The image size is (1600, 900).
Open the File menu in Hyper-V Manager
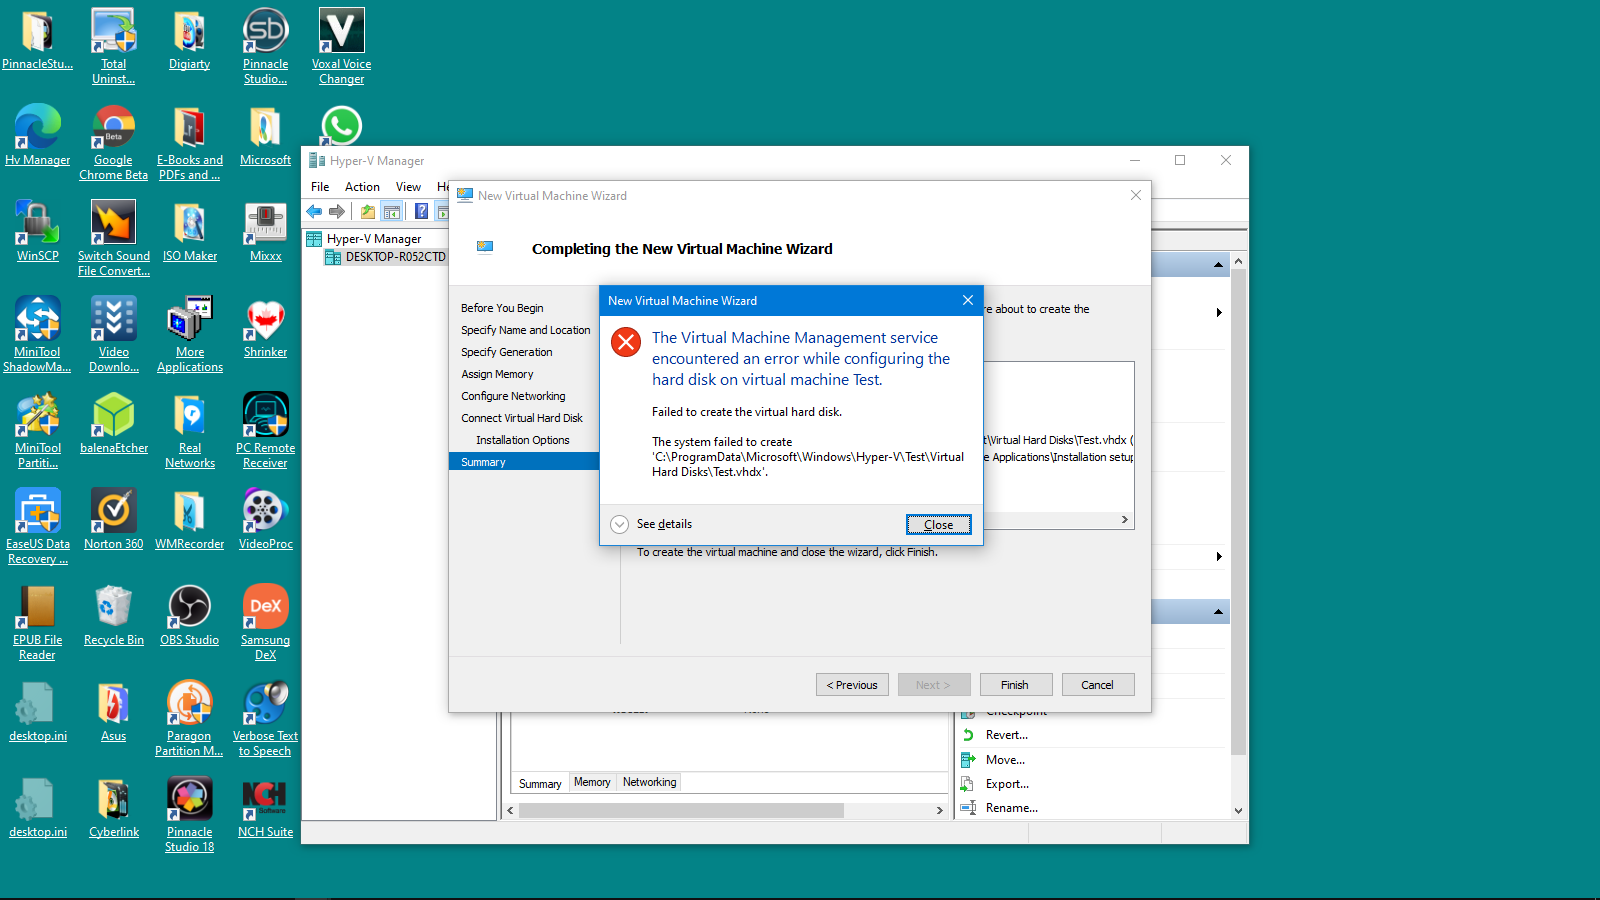click(x=320, y=187)
